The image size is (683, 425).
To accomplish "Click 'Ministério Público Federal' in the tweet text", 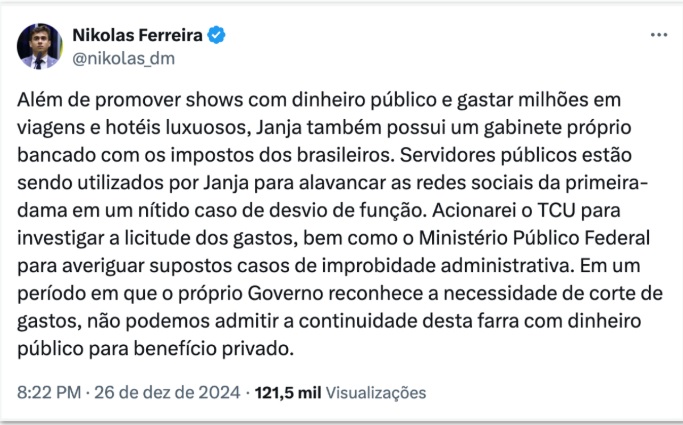I will (x=534, y=238).
